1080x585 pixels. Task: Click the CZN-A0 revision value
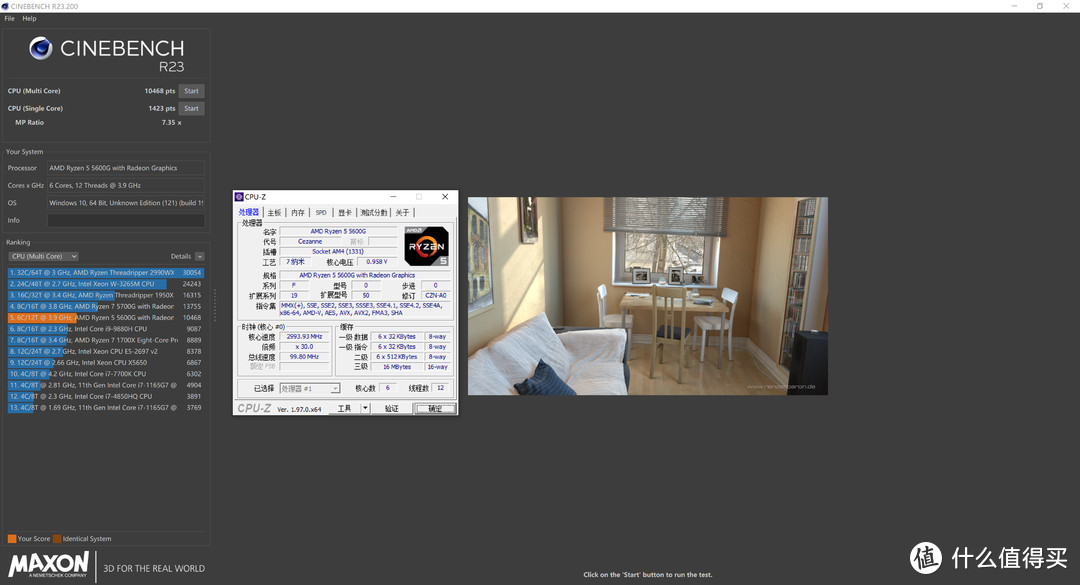pos(435,296)
